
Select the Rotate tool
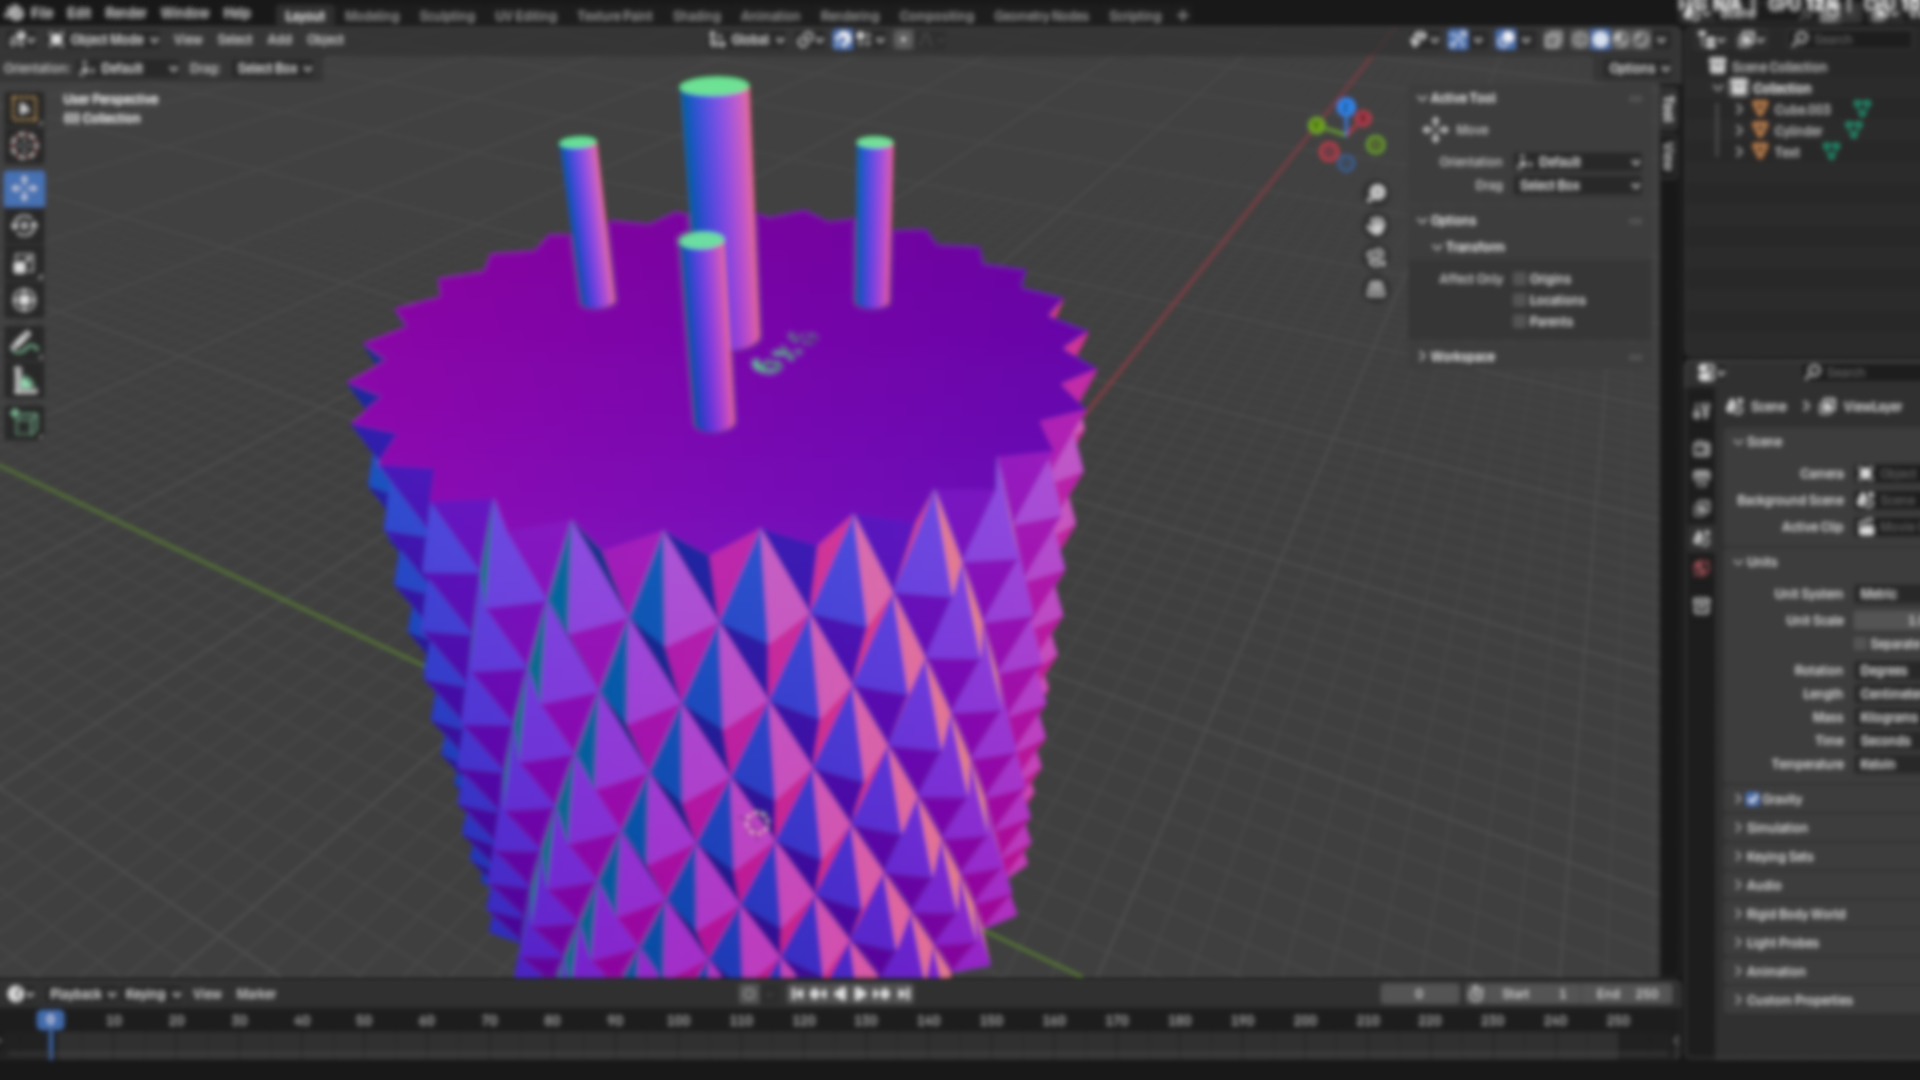[25, 226]
